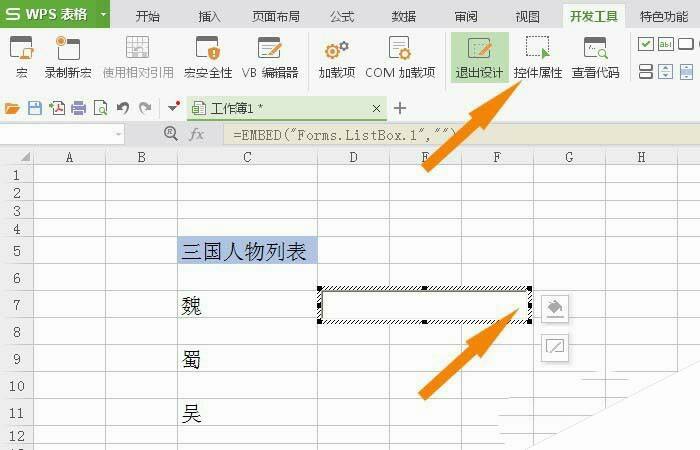The width and height of the screenshot is (700, 450).
Task: Click the magnifier icon beside fx
Action: [x=171, y=133]
